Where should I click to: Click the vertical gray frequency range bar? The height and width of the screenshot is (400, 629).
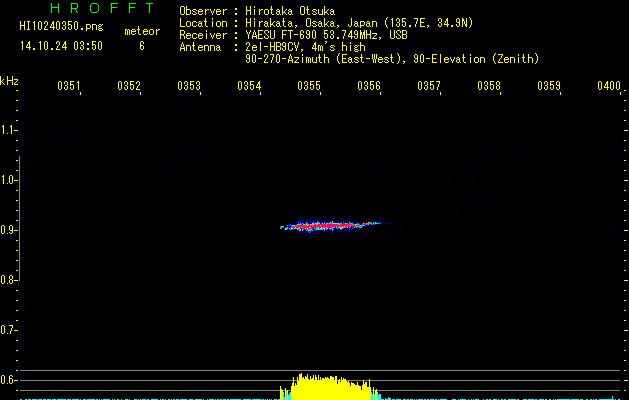(19, 218)
